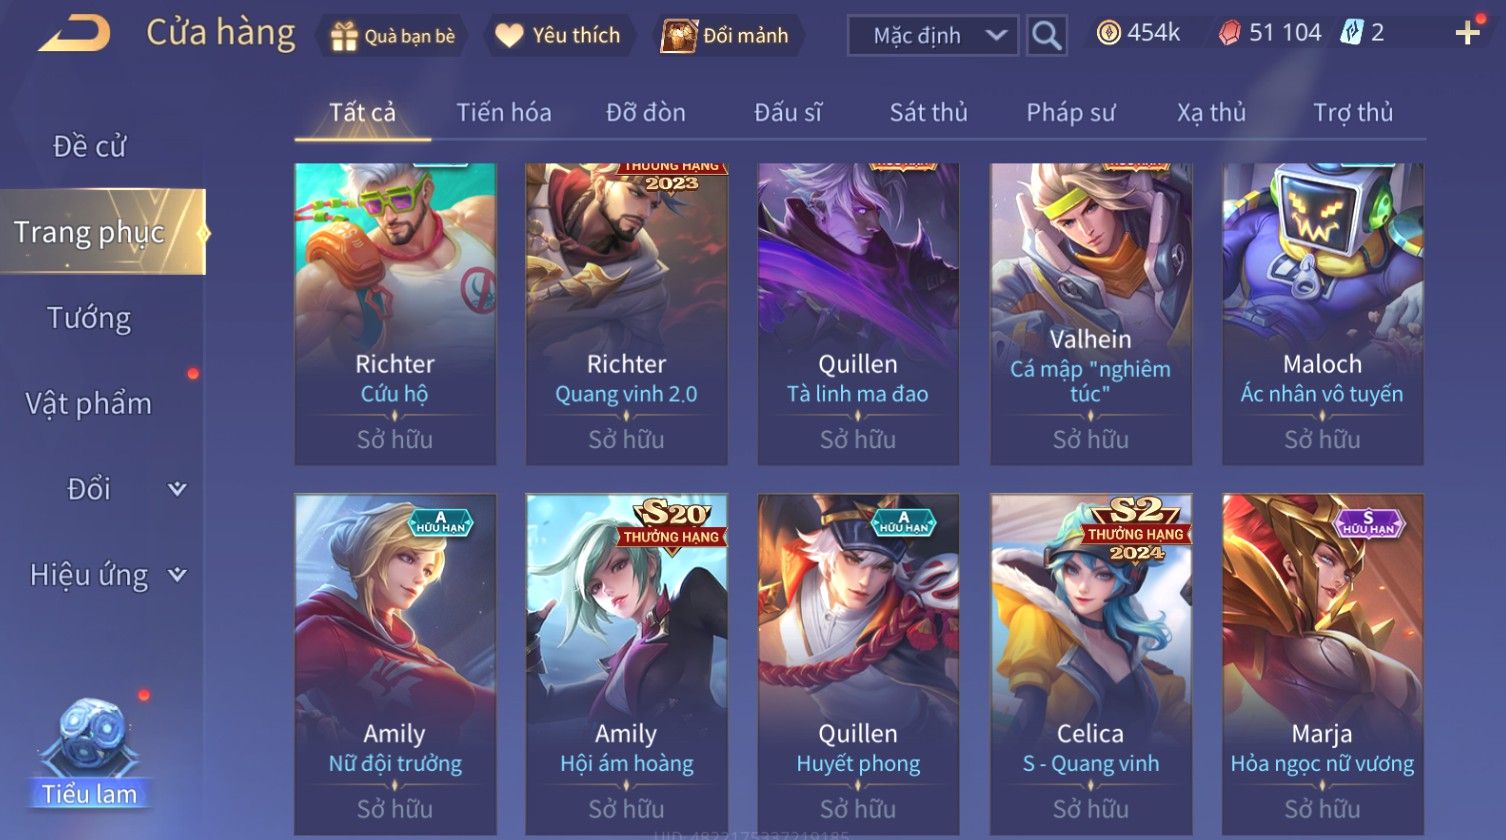
Task: Tap the gold coin currency icon
Action: [1108, 33]
